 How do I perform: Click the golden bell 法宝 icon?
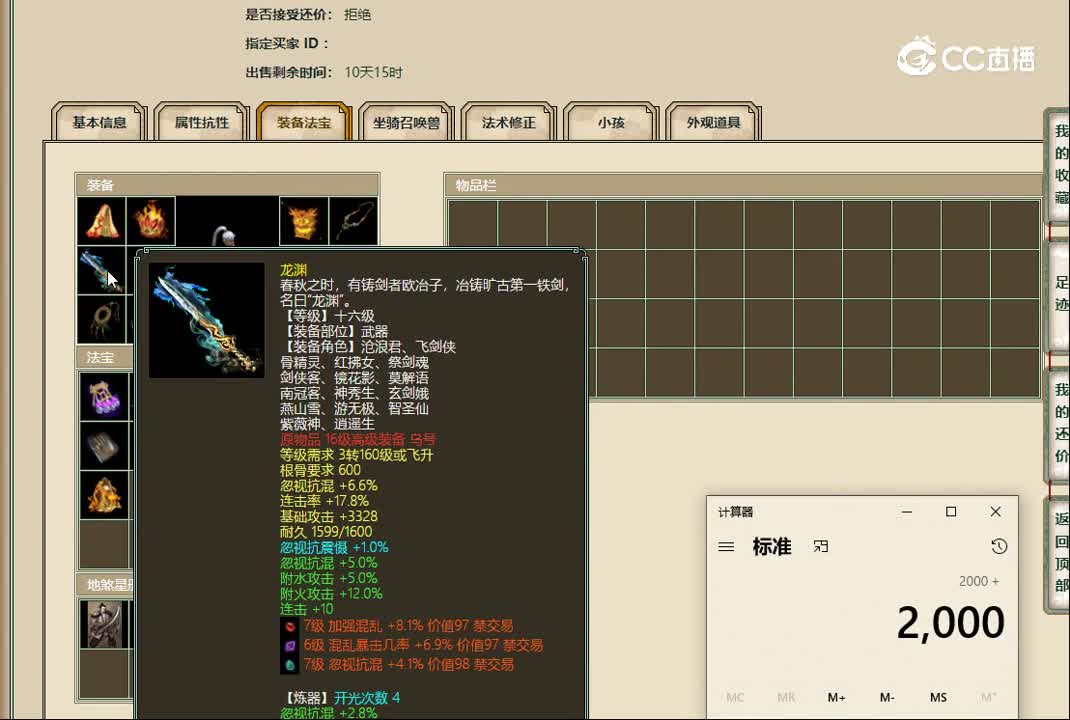[104, 495]
